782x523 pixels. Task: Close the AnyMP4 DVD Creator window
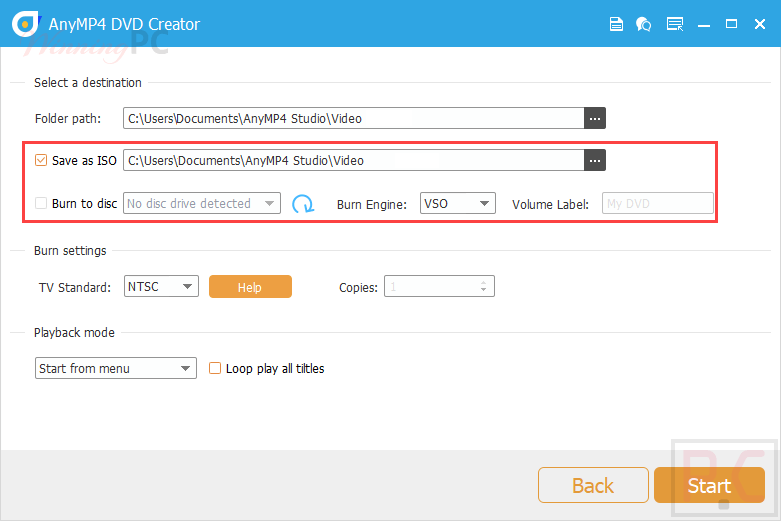[x=760, y=23]
